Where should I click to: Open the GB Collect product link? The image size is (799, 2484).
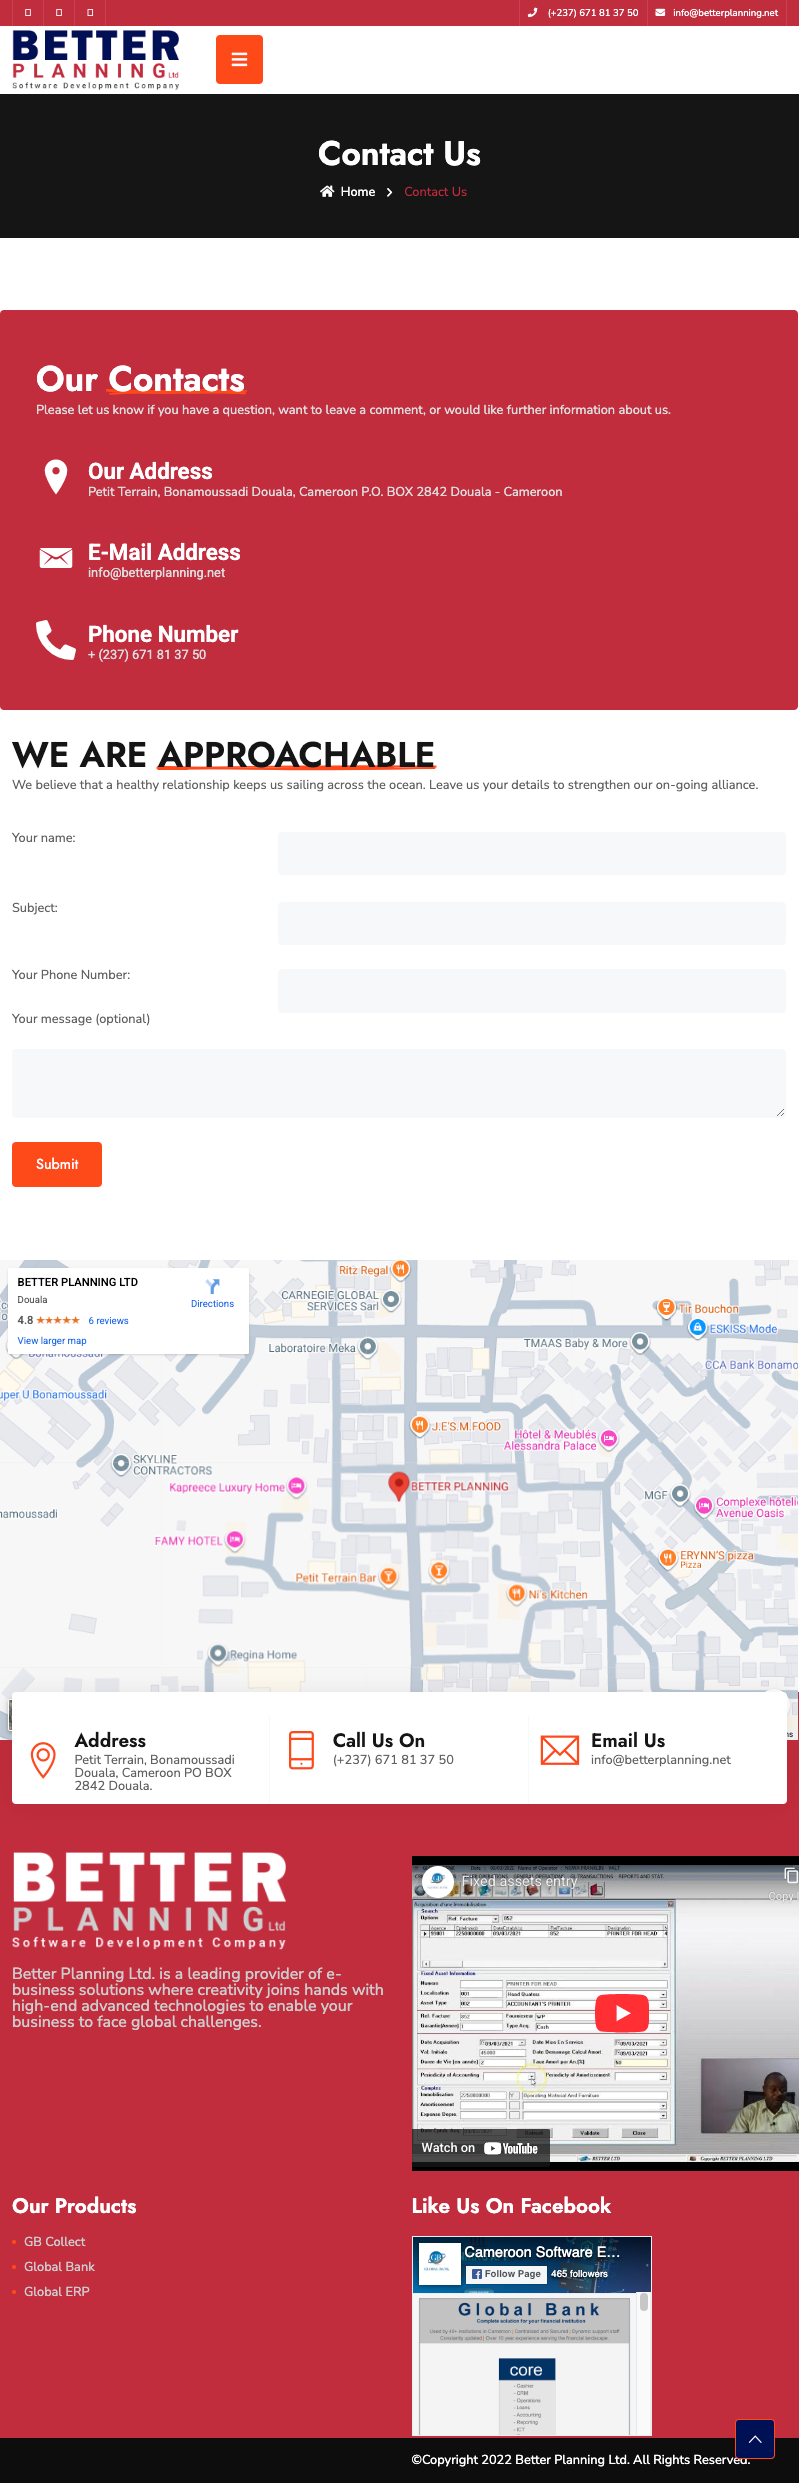pos(55,2241)
